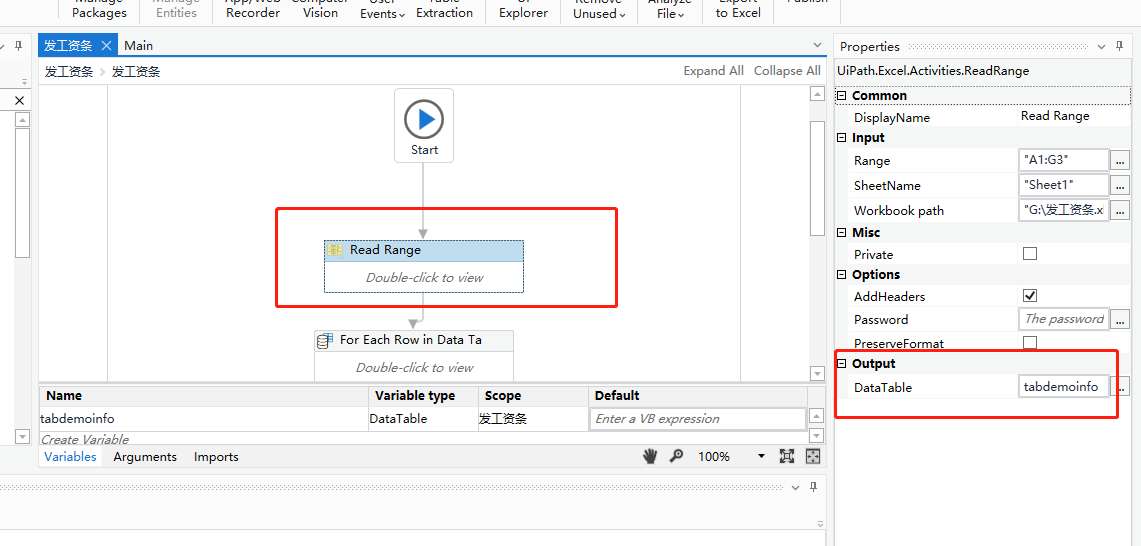This screenshot has width=1141, height=546.
Task: Open ellipsis editor for SheetName
Action: (x=1120, y=185)
